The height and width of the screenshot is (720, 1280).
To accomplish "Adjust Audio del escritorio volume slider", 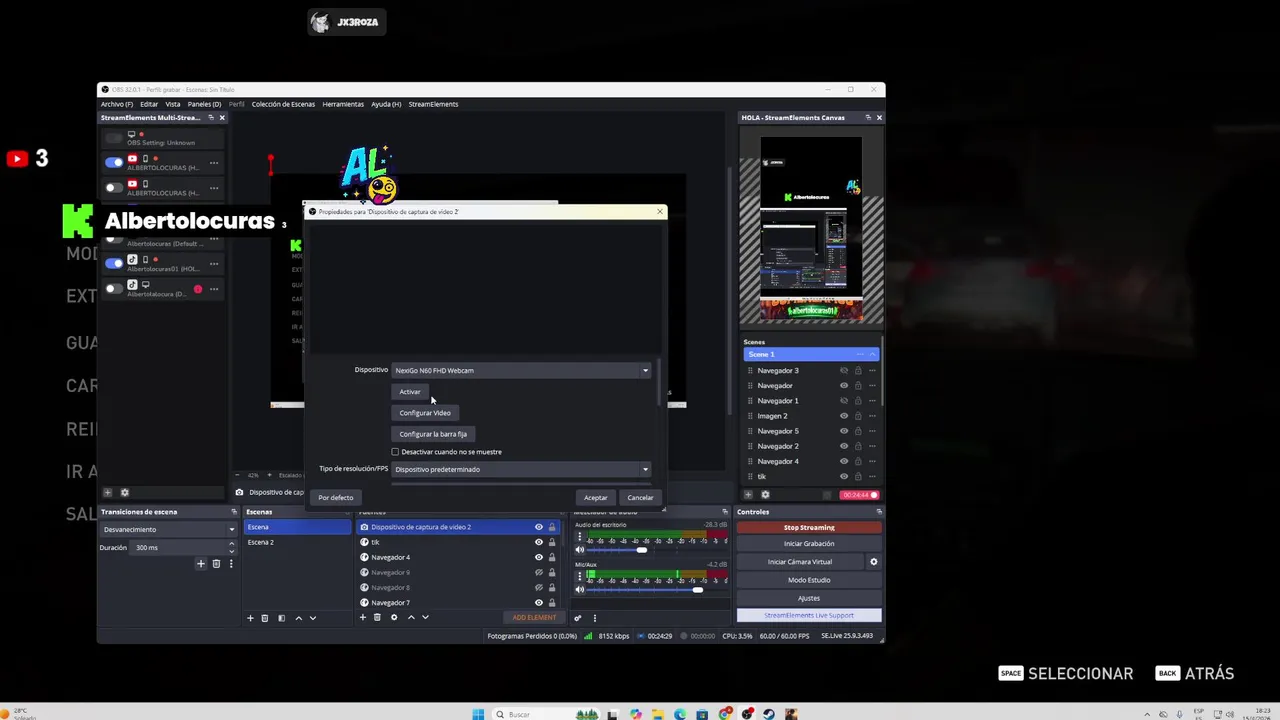I will tap(641, 550).
